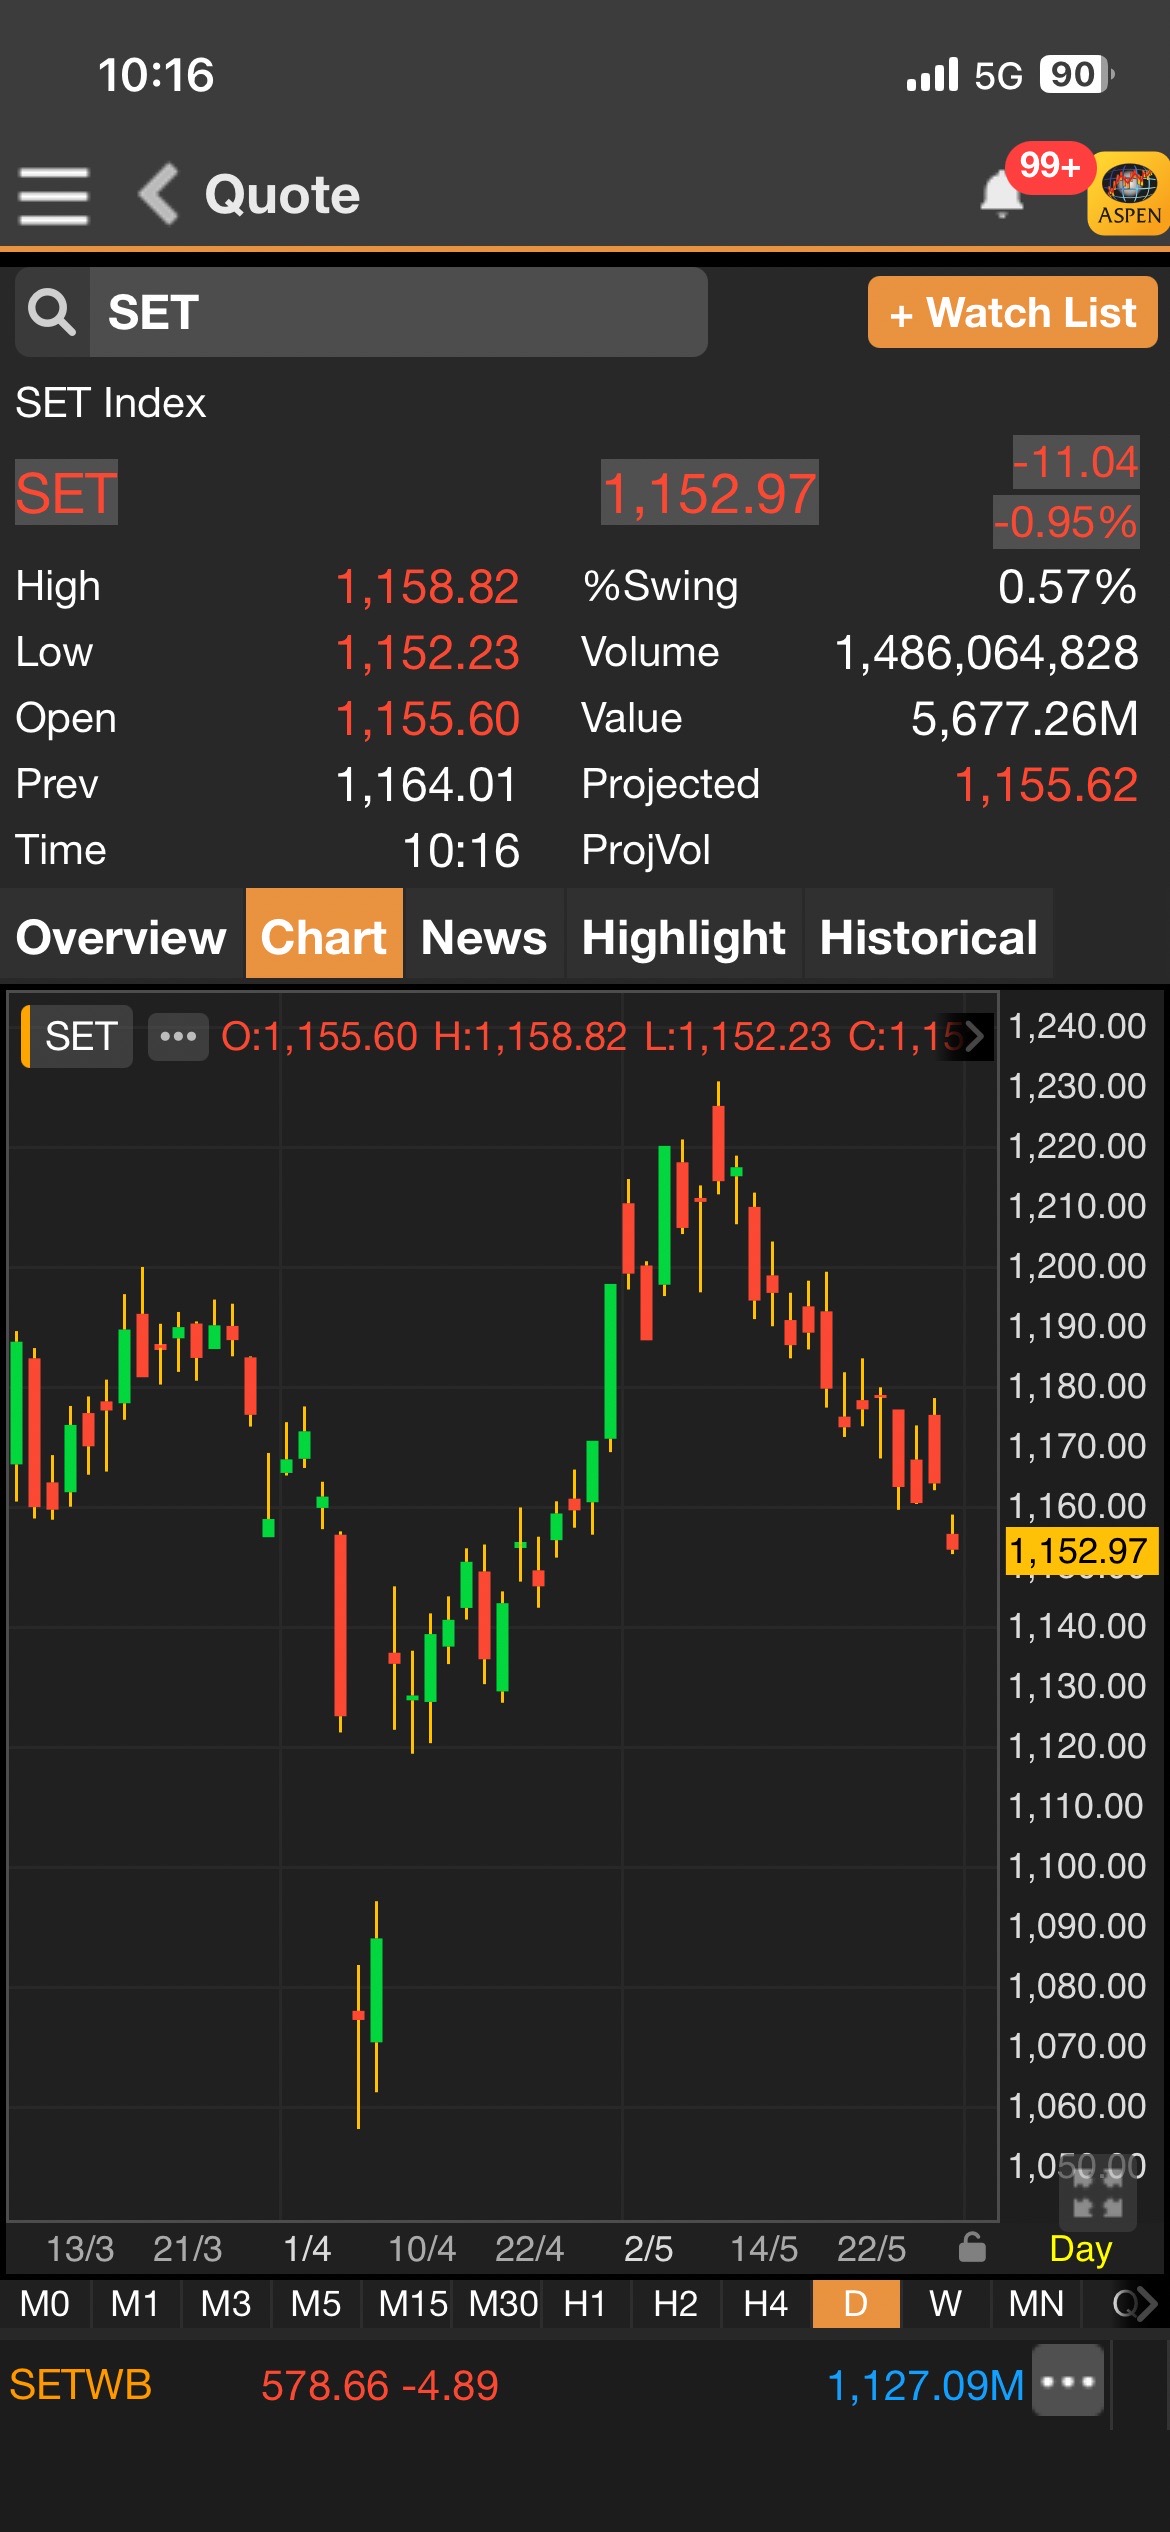The image size is (1170, 2532).
Task: Tap the SET symbol search field
Action: (398, 312)
